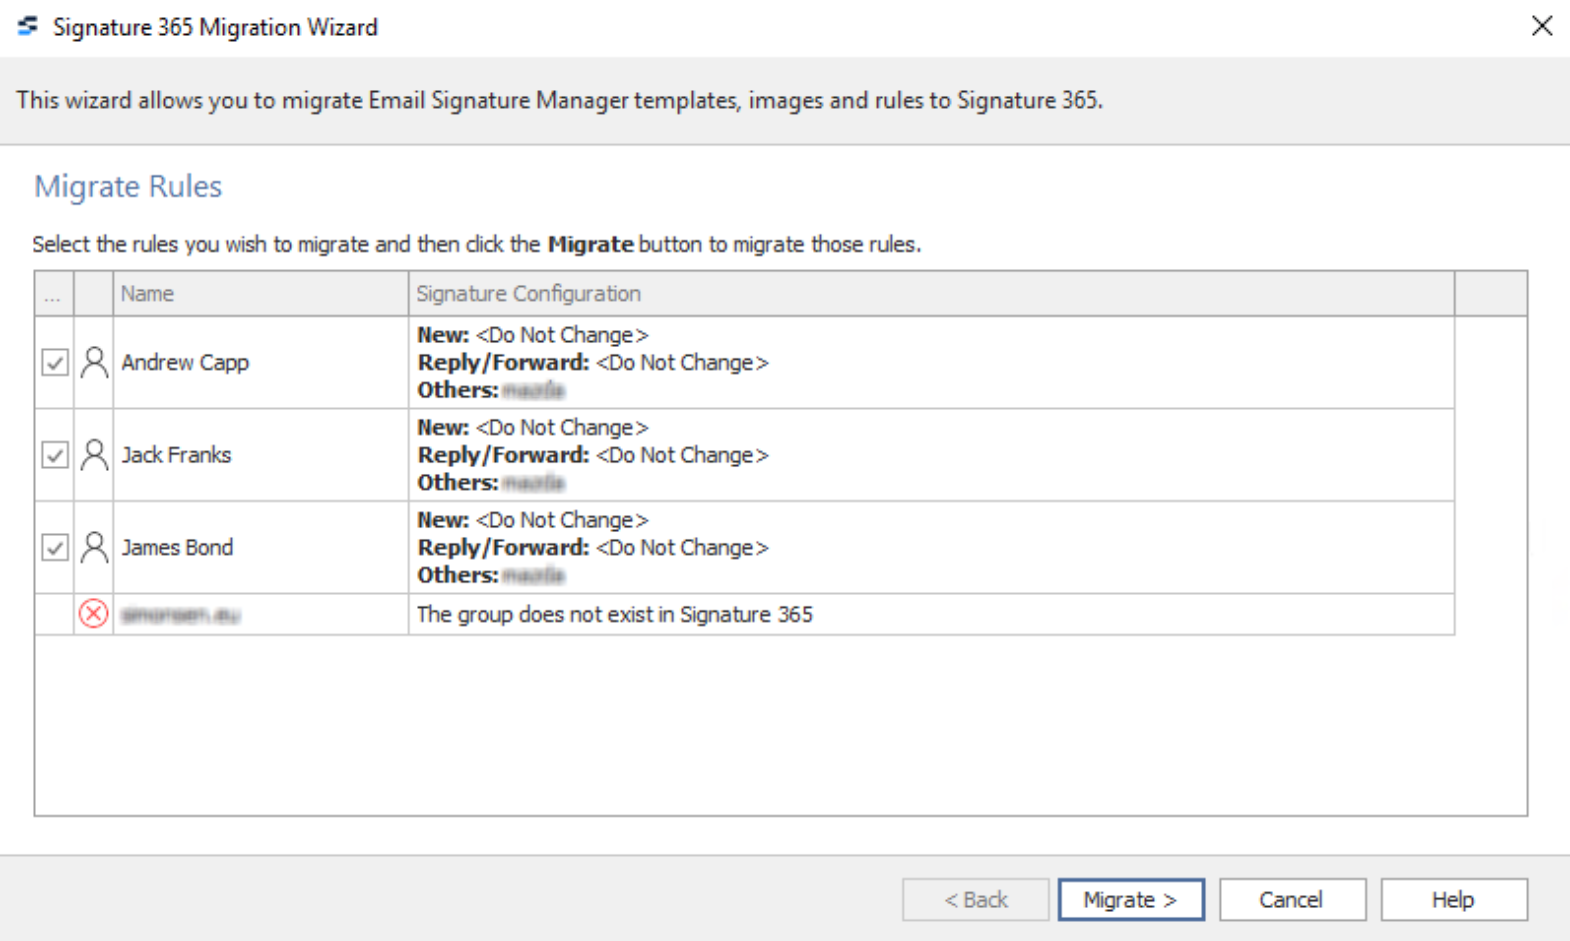
Task: Uncheck the Andrew Capp rule checkbox
Action: click(55, 362)
